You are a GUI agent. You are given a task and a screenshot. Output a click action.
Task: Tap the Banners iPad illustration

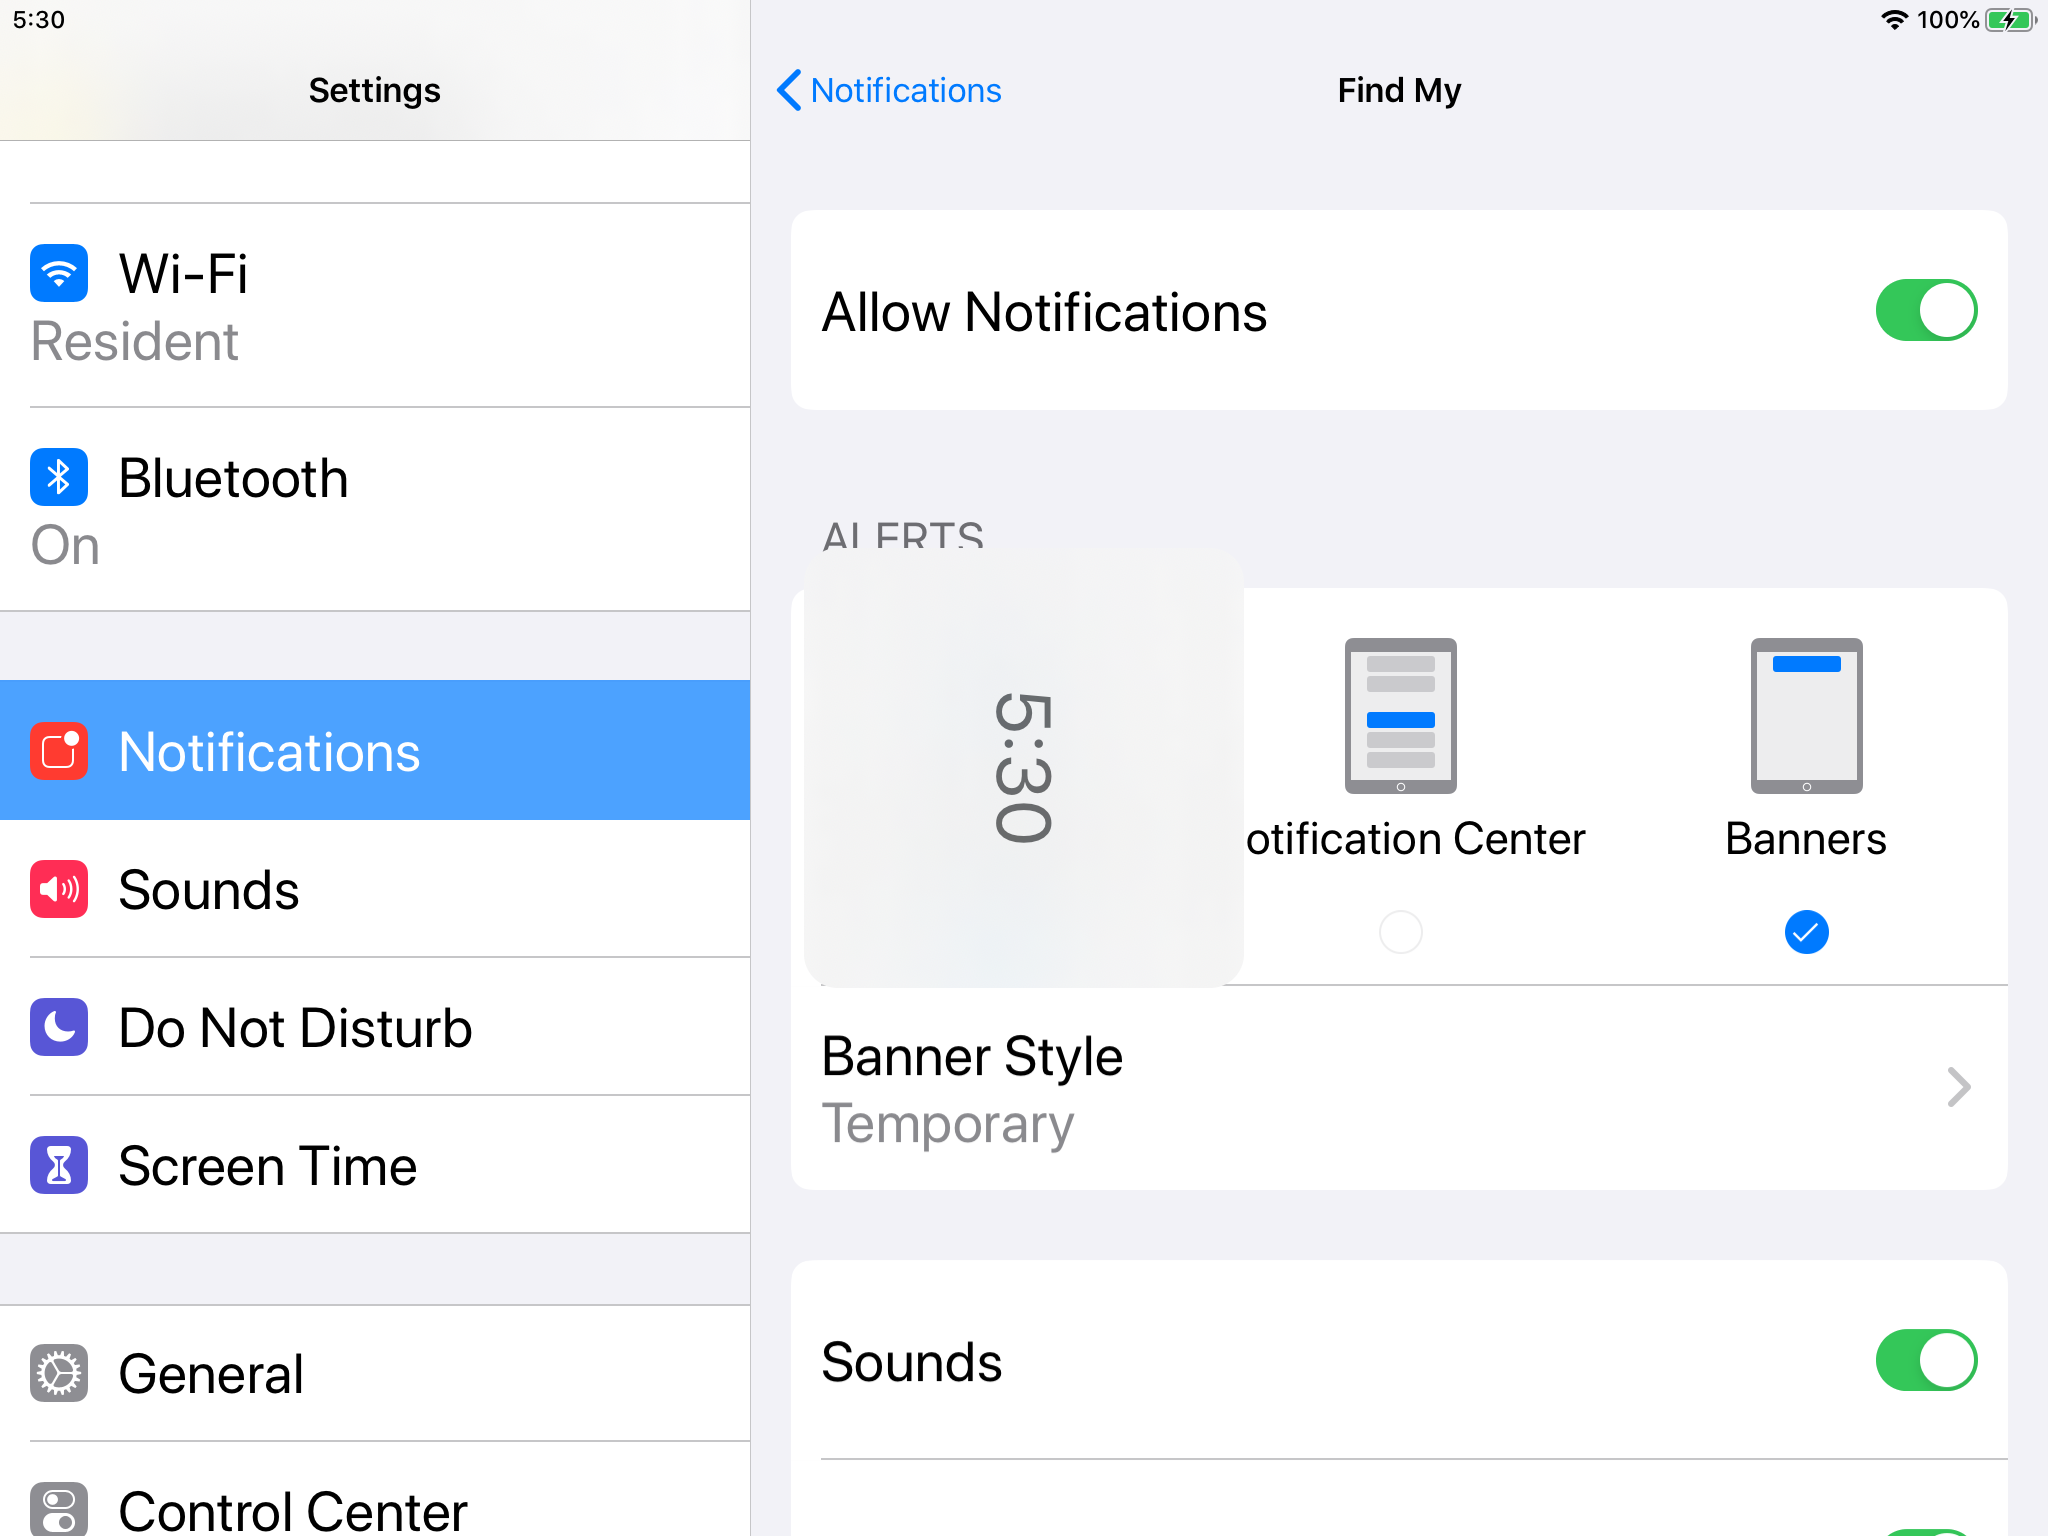click(x=1806, y=716)
